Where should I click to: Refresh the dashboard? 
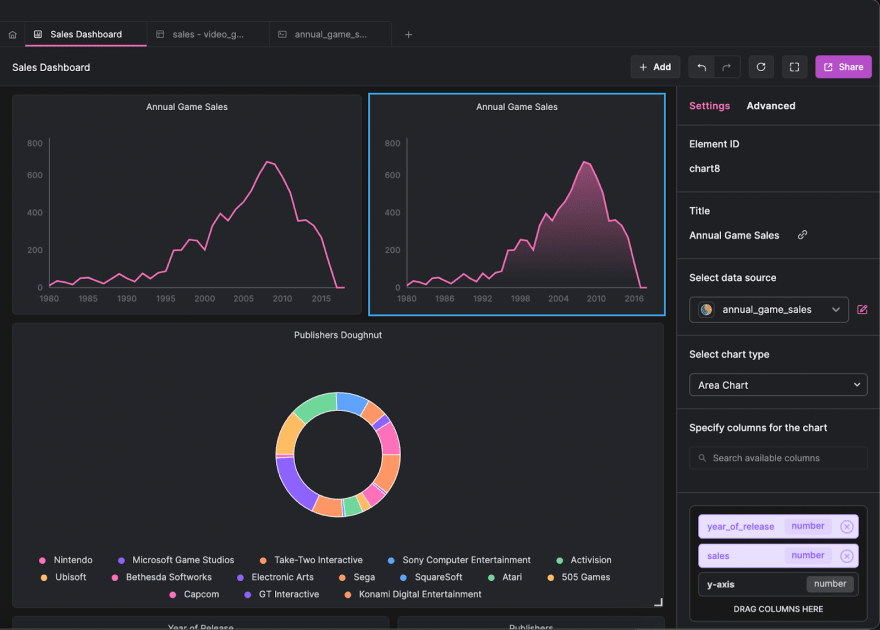click(x=761, y=67)
